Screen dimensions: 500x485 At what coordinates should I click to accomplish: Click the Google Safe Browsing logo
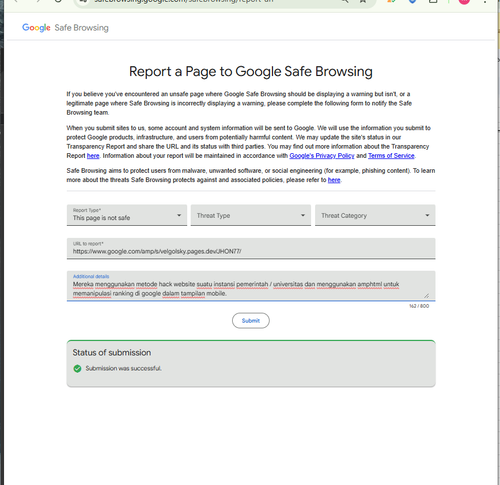[65, 28]
